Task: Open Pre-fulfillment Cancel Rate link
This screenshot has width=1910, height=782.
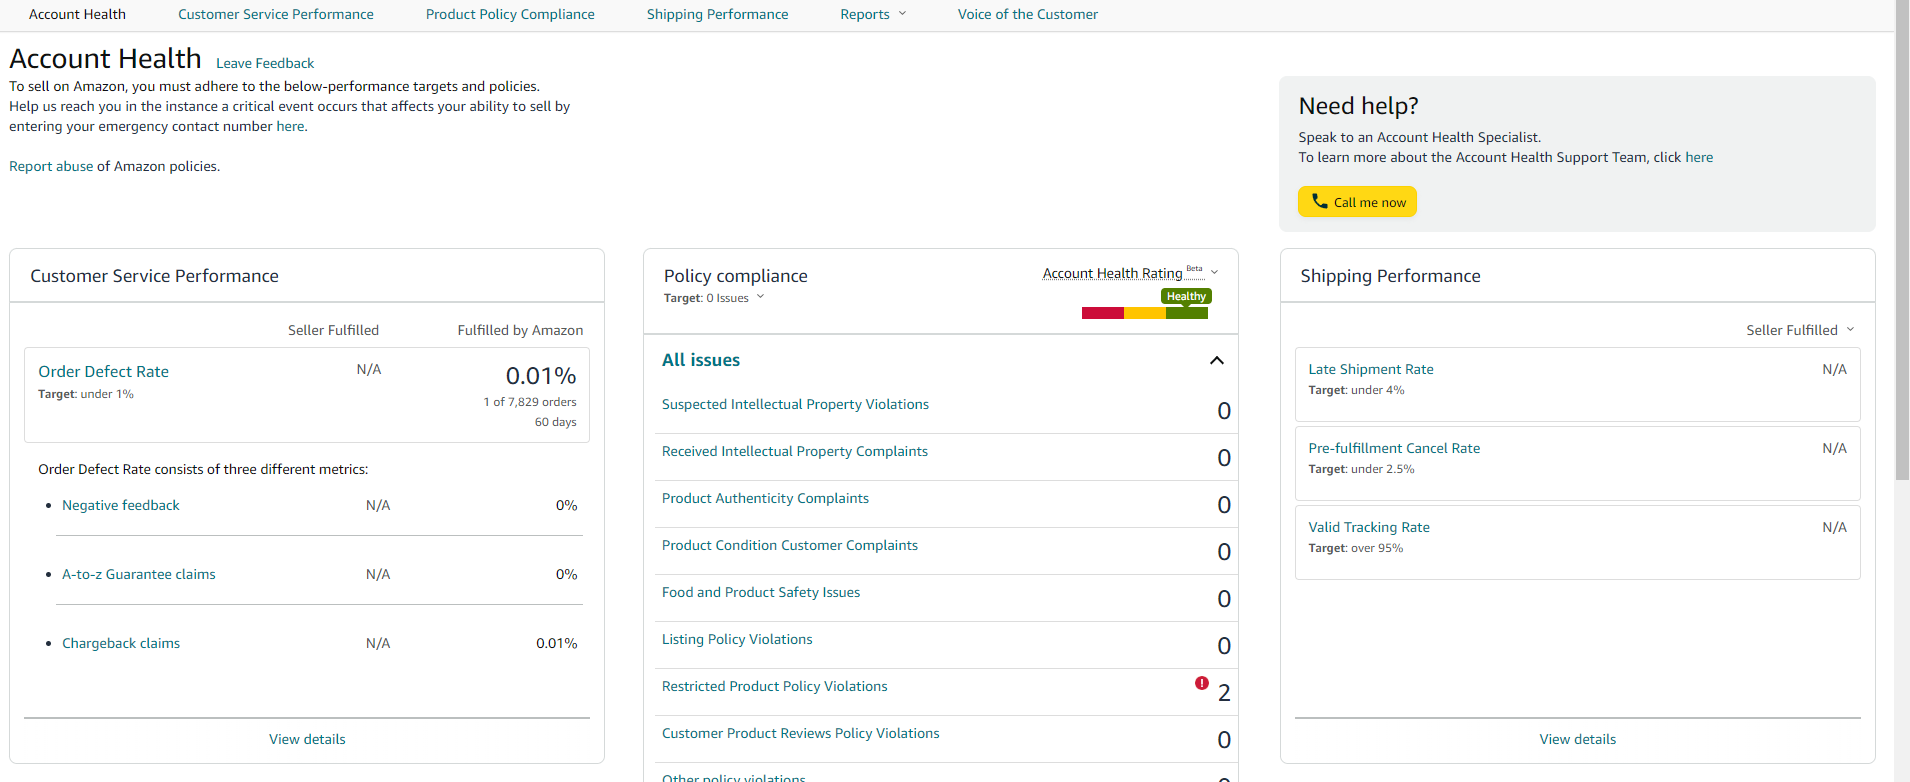Action: [x=1394, y=448]
